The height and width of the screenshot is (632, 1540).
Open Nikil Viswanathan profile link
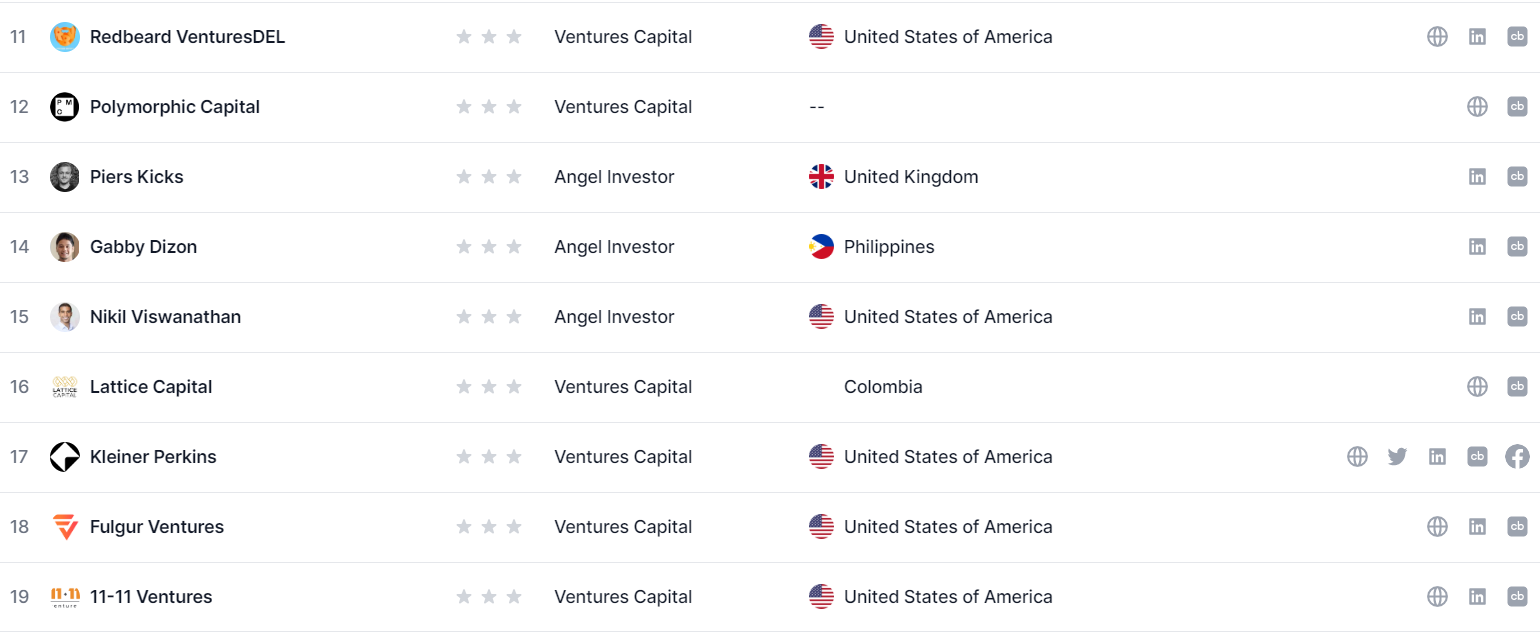[165, 317]
